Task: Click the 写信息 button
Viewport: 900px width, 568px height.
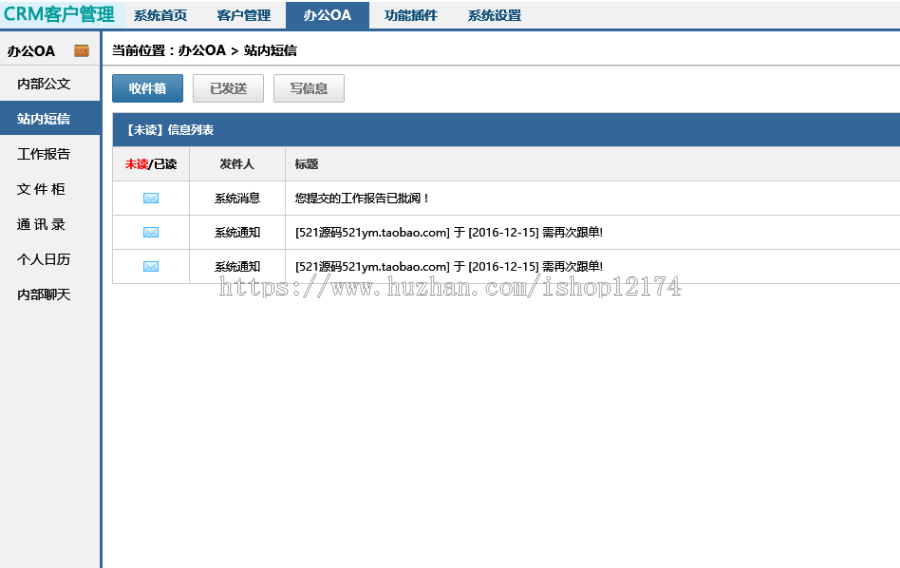Action: 309,88
